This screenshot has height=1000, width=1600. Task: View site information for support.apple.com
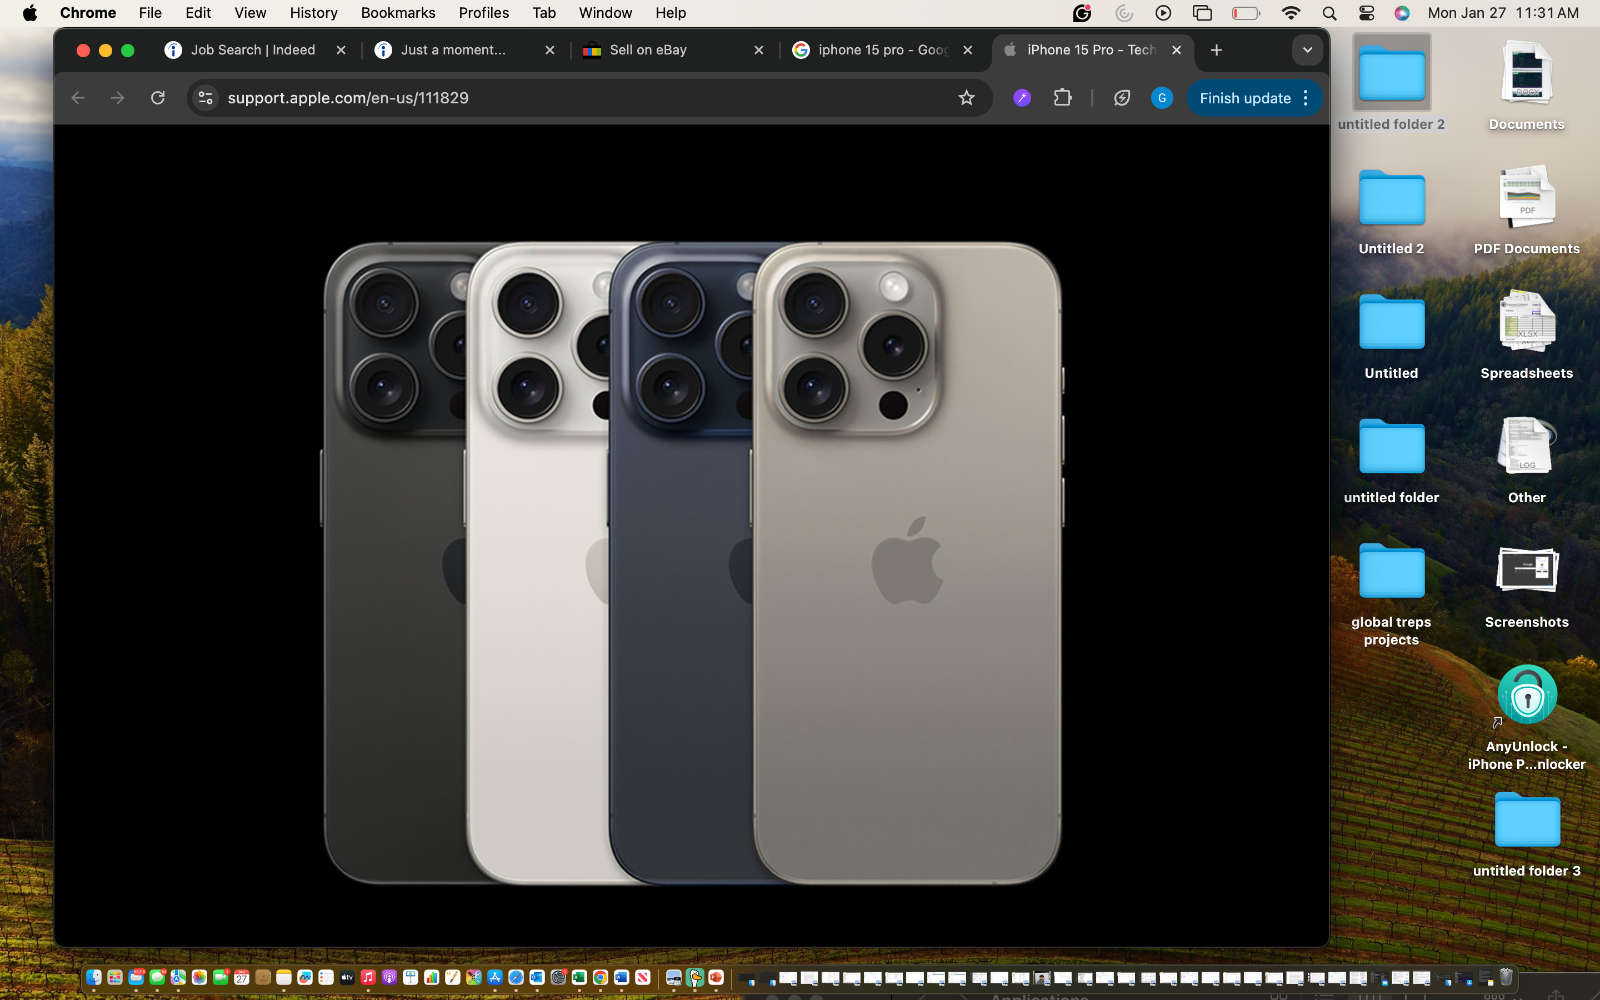coord(206,98)
